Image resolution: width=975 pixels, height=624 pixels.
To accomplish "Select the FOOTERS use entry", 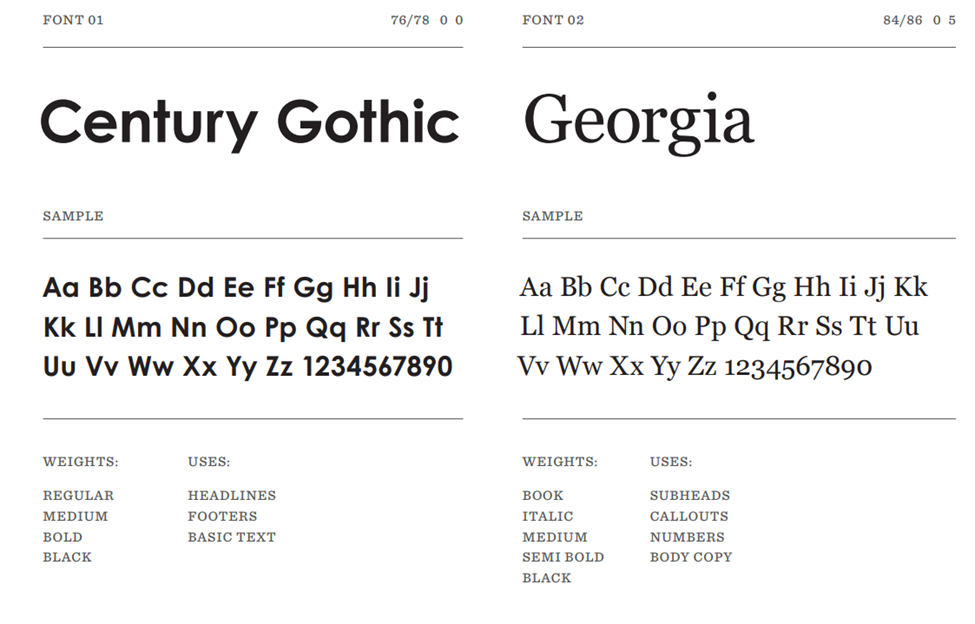I will point(222,516).
